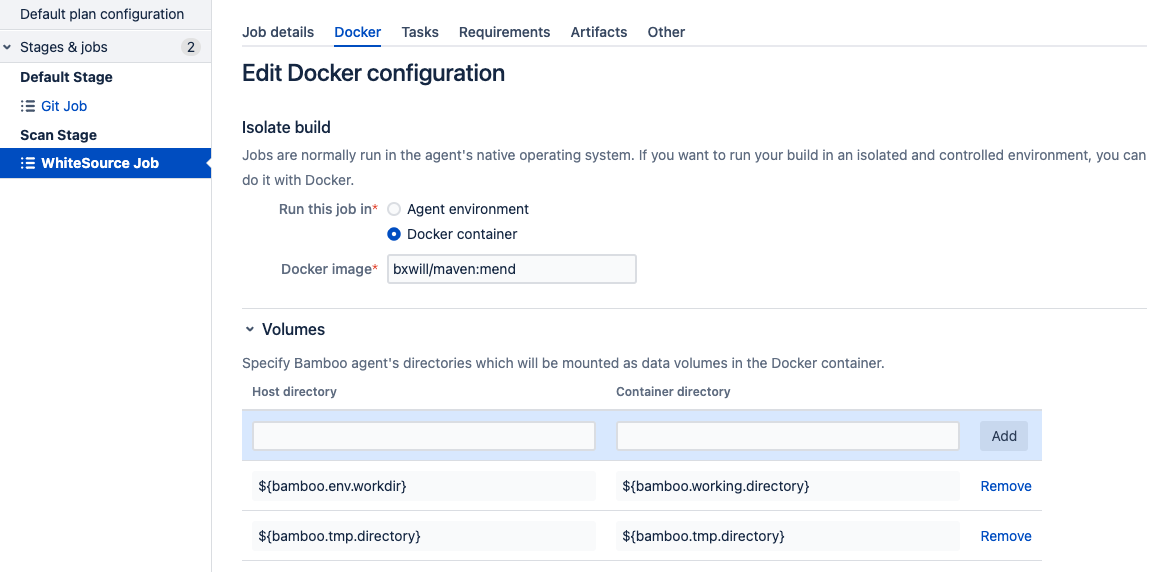Open the Other tab
Image resolution: width=1158 pixels, height=572 pixels.
tap(666, 32)
